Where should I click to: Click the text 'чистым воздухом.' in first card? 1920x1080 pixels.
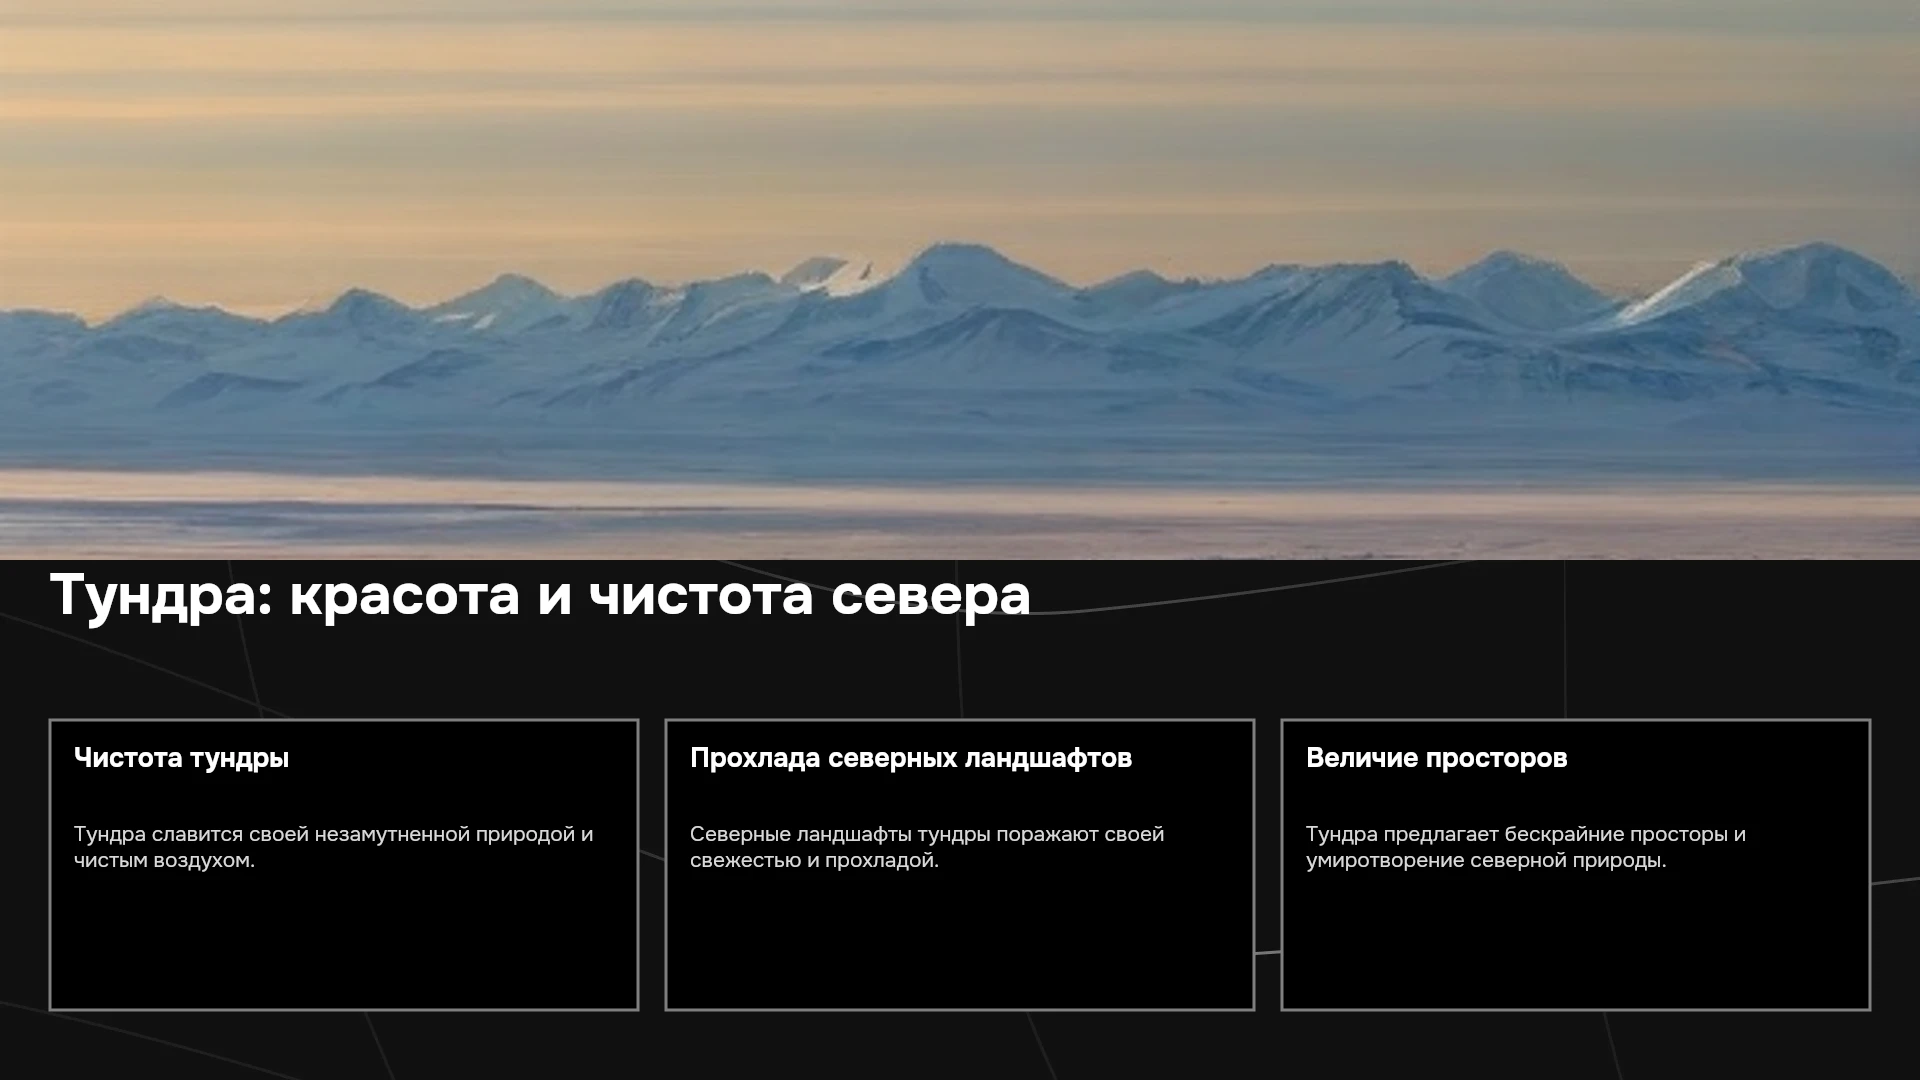[x=164, y=860]
